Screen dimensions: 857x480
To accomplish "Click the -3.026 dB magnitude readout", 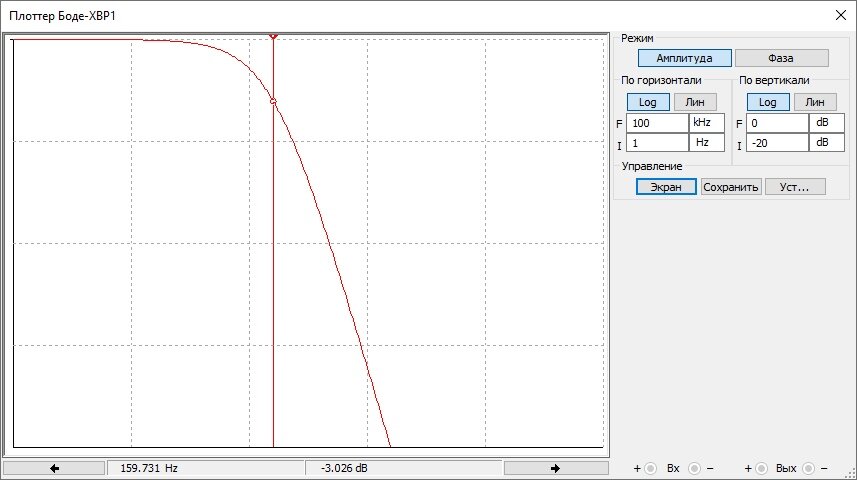I will 344,468.
